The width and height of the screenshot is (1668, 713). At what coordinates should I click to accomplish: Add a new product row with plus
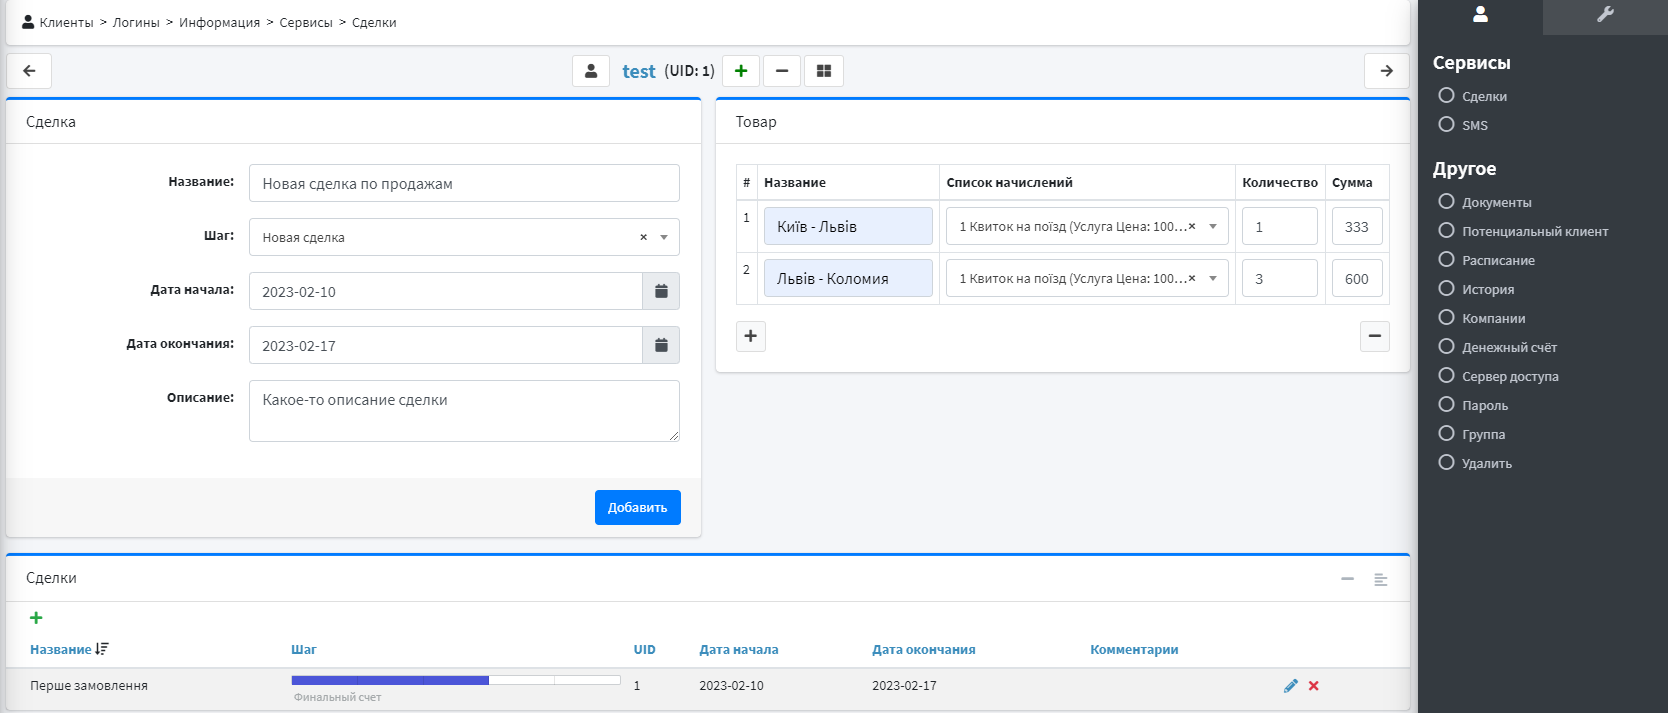[751, 336]
